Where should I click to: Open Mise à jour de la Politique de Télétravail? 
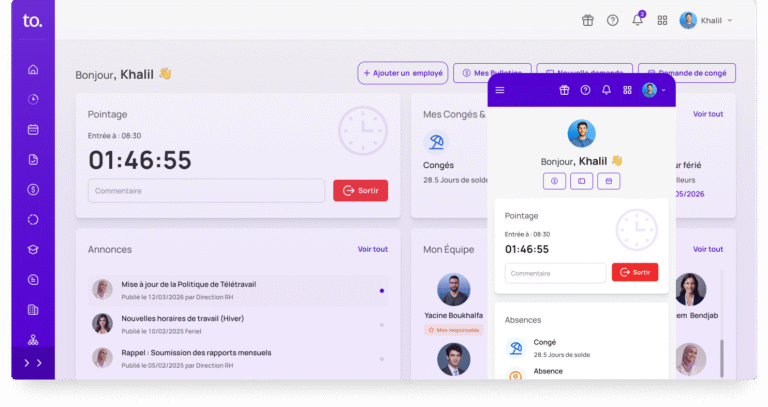(x=238, y=290)
